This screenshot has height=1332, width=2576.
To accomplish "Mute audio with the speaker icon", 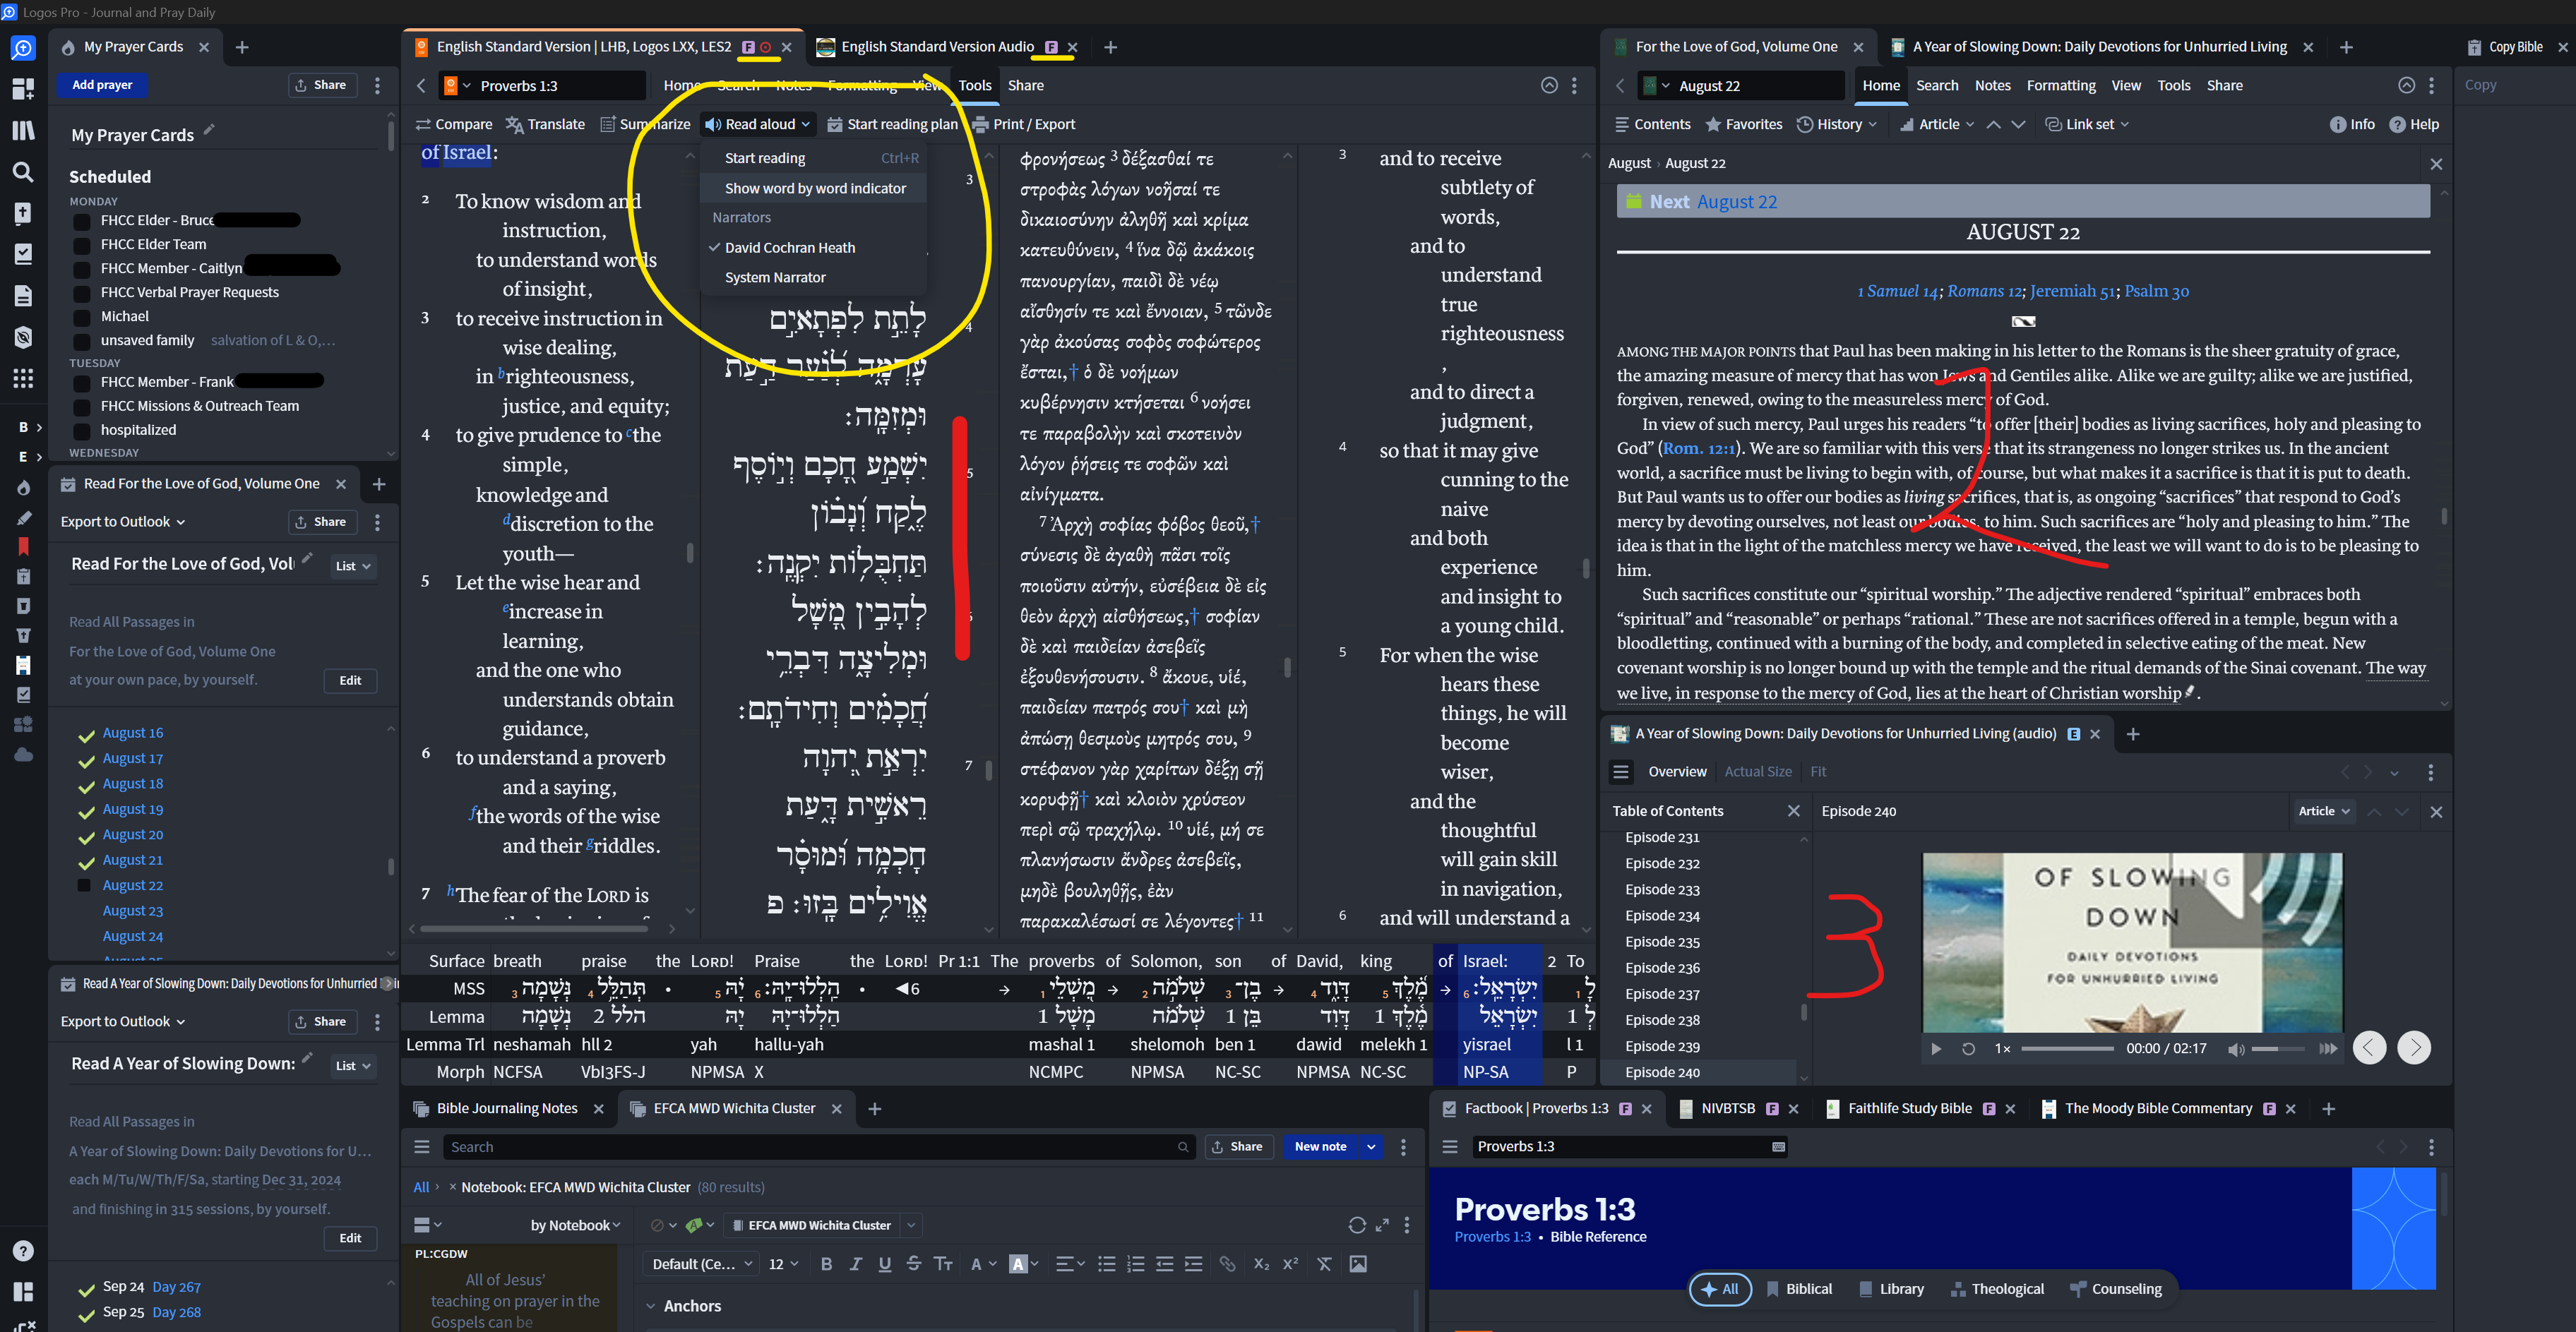I will tap(2236, 1049).
